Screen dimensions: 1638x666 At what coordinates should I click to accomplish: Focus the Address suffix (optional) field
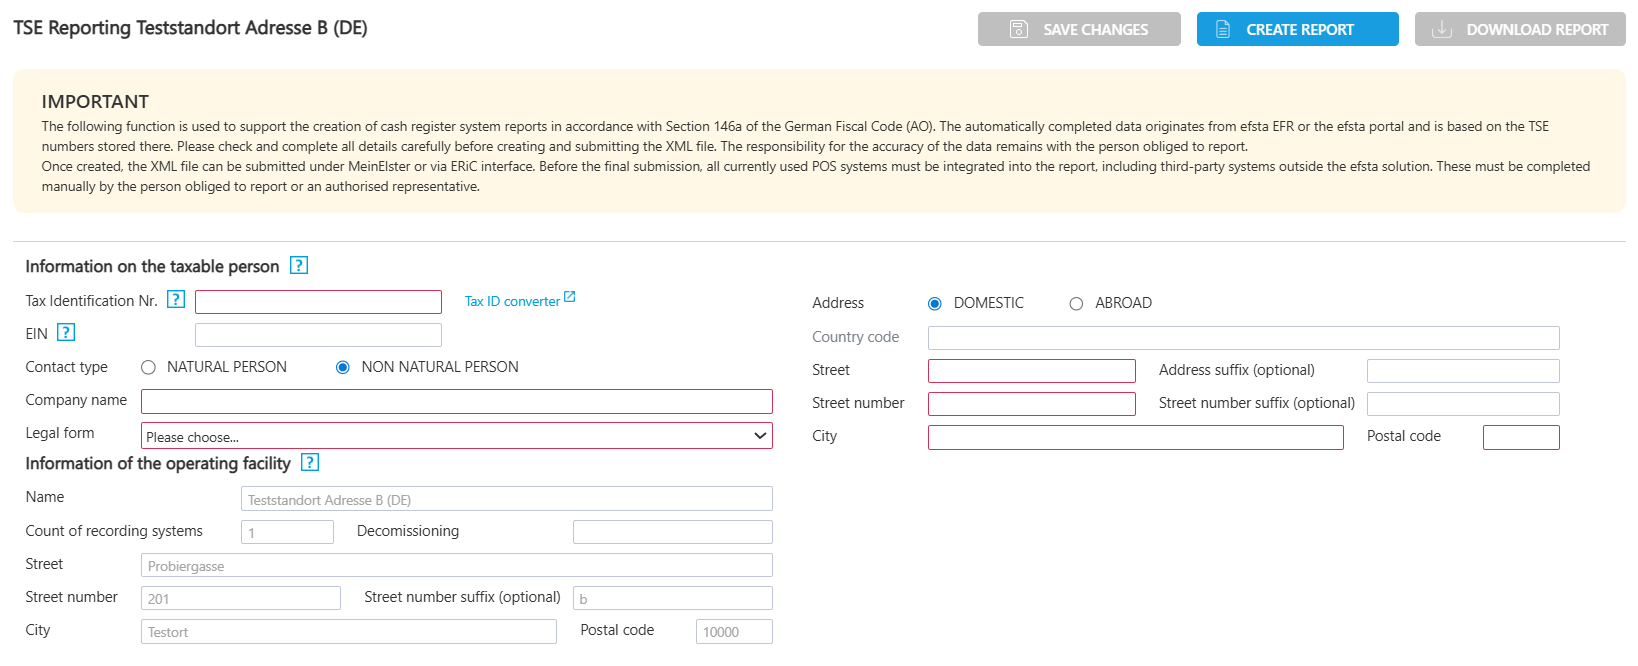pyautogui.click(x=1463, y=371)
